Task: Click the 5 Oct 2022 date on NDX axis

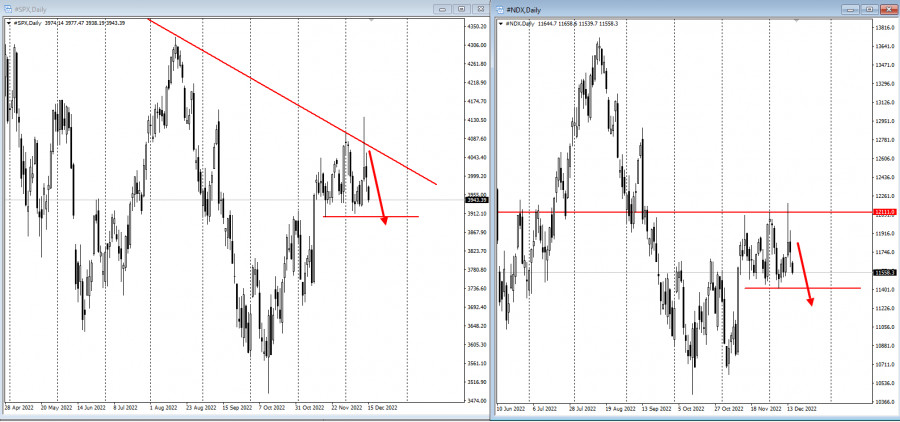Action: click(690, 409)
